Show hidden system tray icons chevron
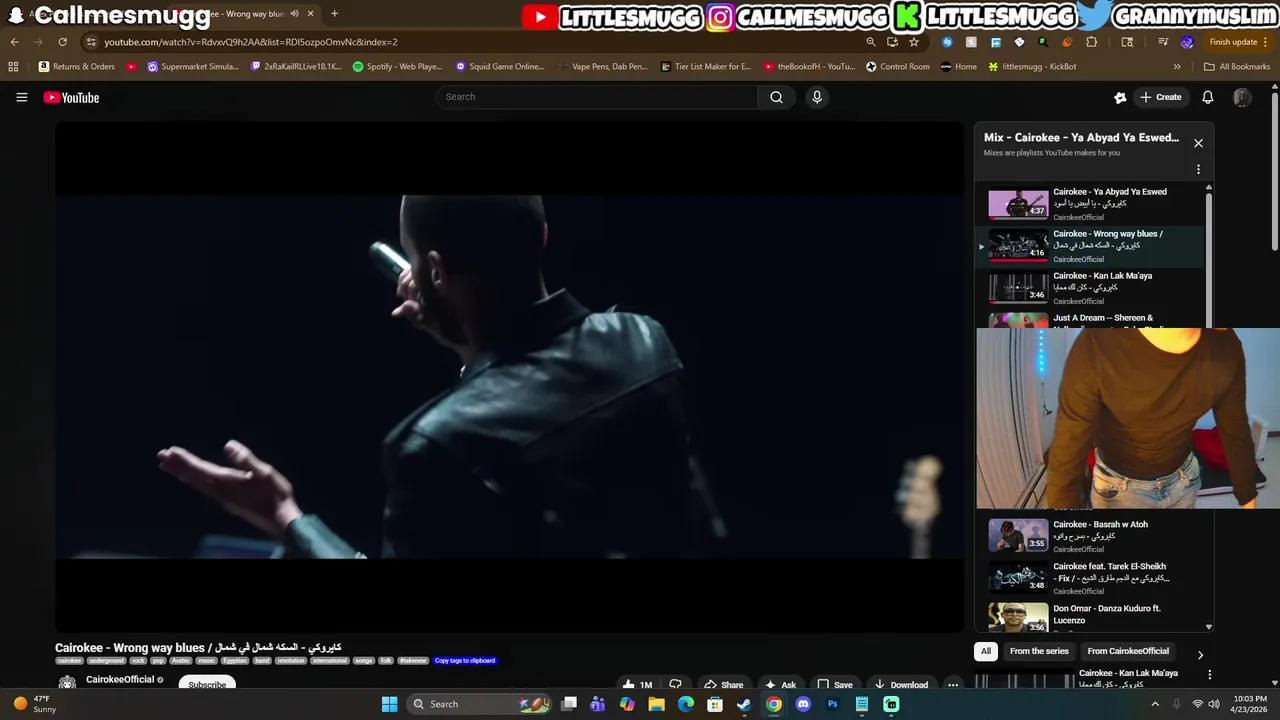The image size is (1280, 720). [x=1155, y=704]
